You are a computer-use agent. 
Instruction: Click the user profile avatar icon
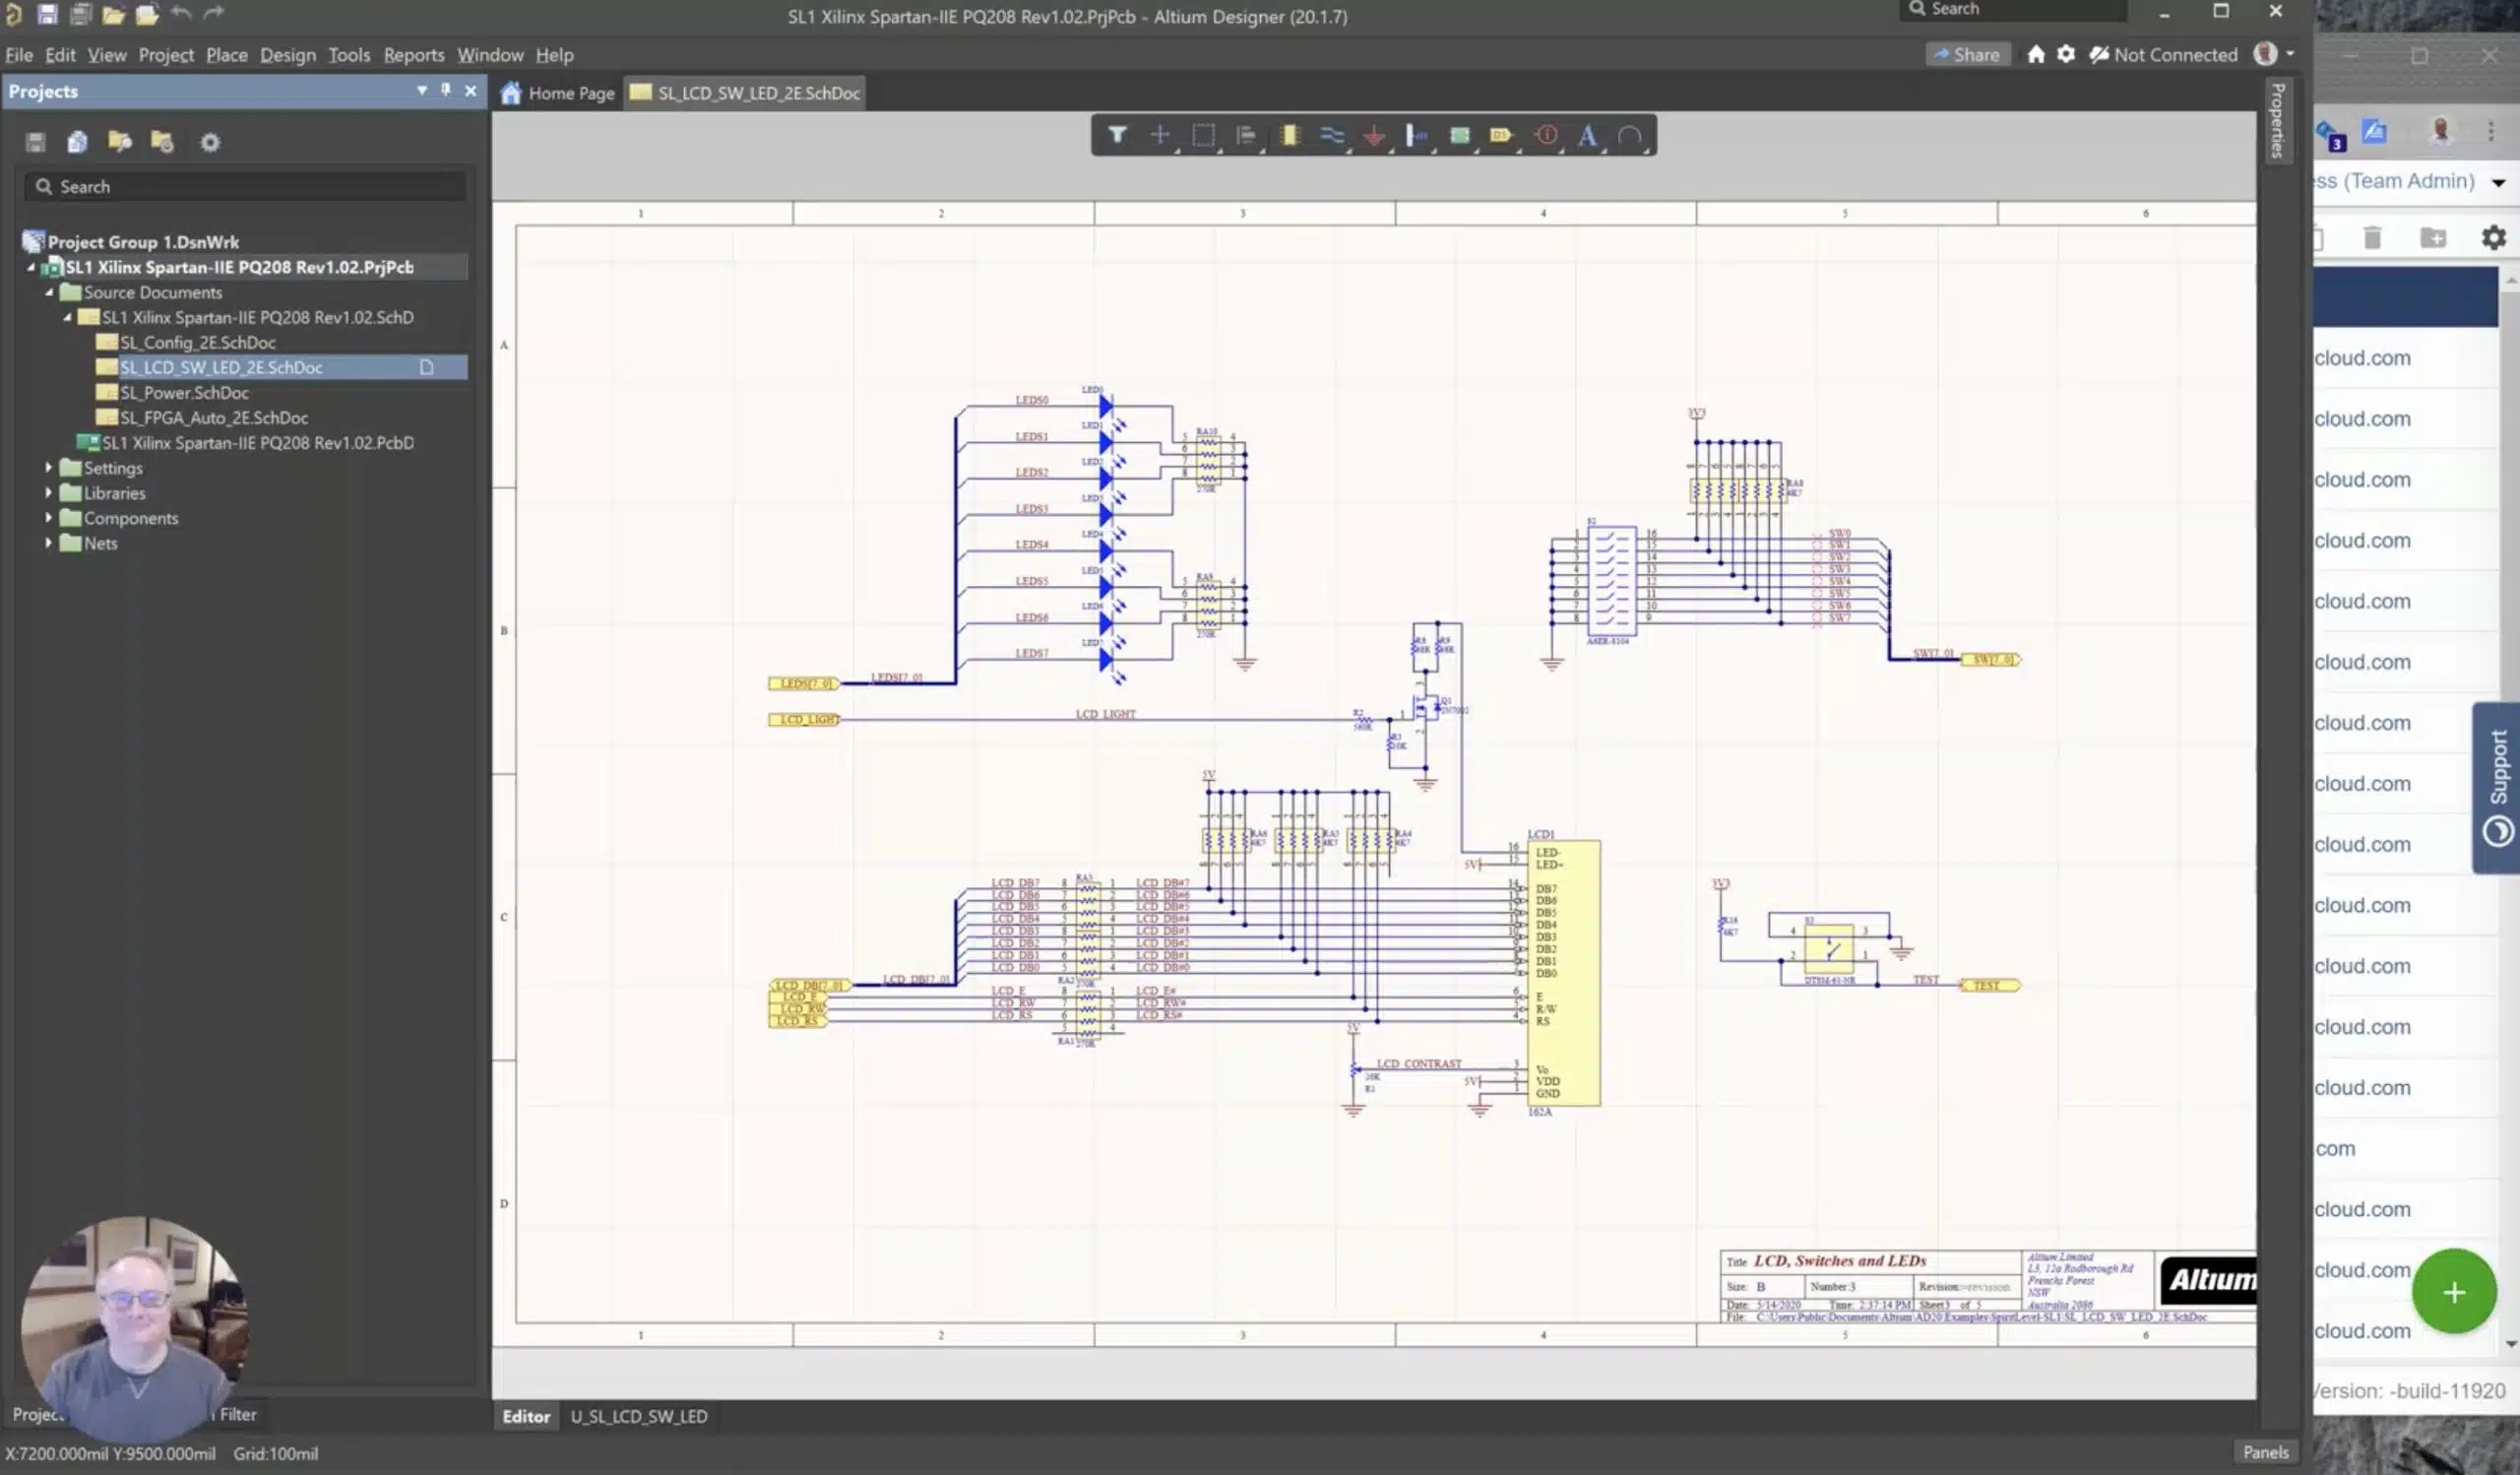click(x=2265, y=54)
